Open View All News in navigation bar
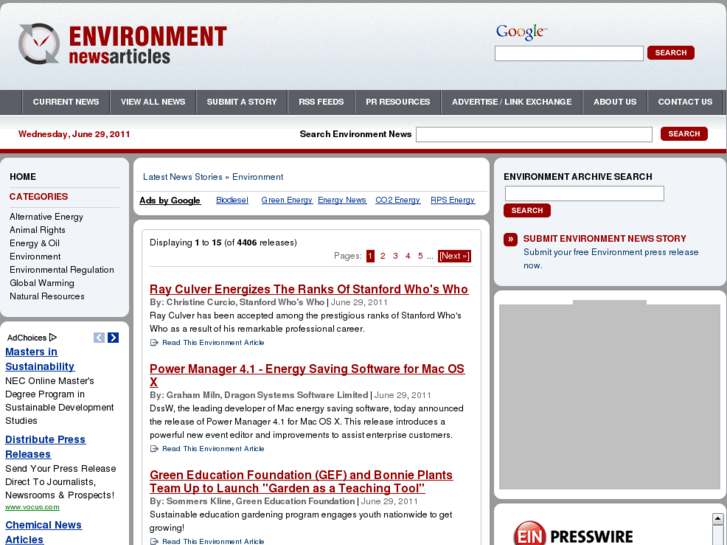The height and width of the screenshot is (545, 727). click(153, 102)
